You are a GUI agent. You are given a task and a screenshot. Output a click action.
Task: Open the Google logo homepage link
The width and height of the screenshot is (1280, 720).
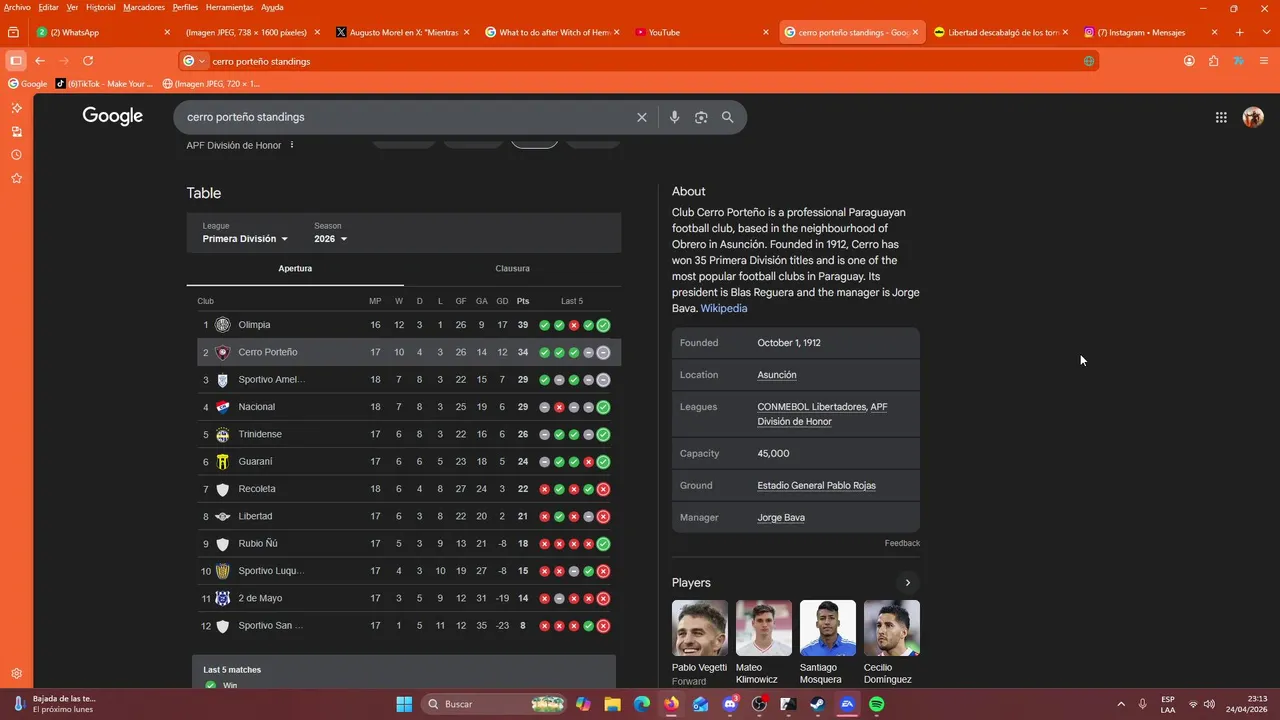pyautogui.click(x=112, y=116)
